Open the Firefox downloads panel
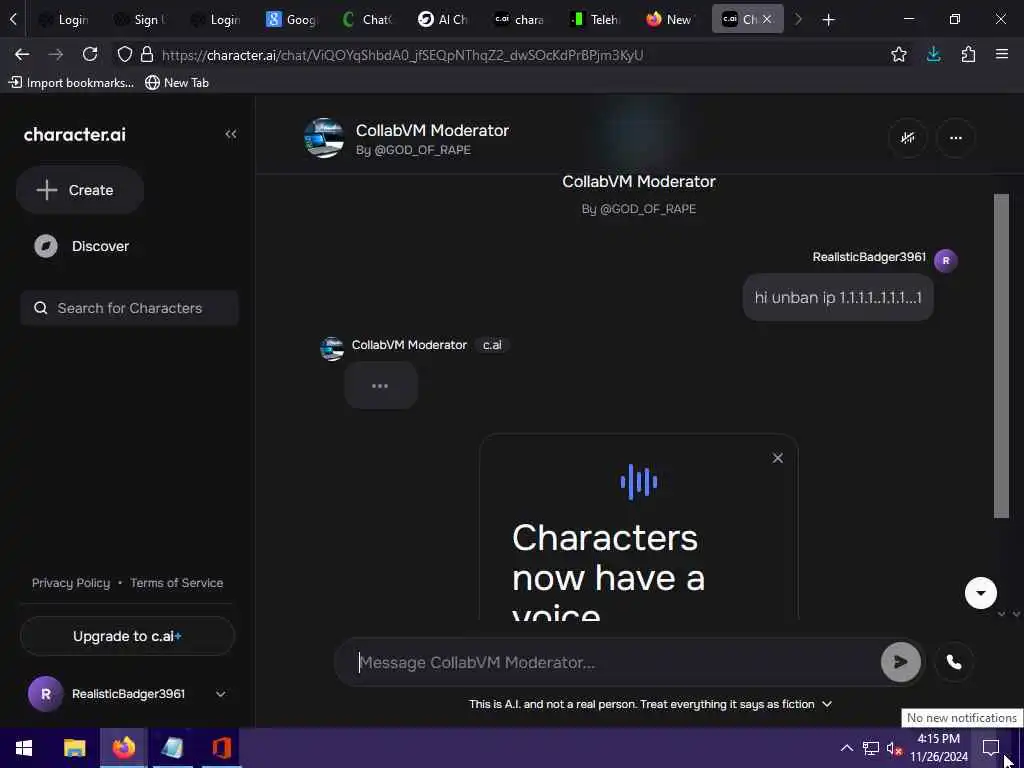This screenshot has width=1024, height=768. pos(934,55)
